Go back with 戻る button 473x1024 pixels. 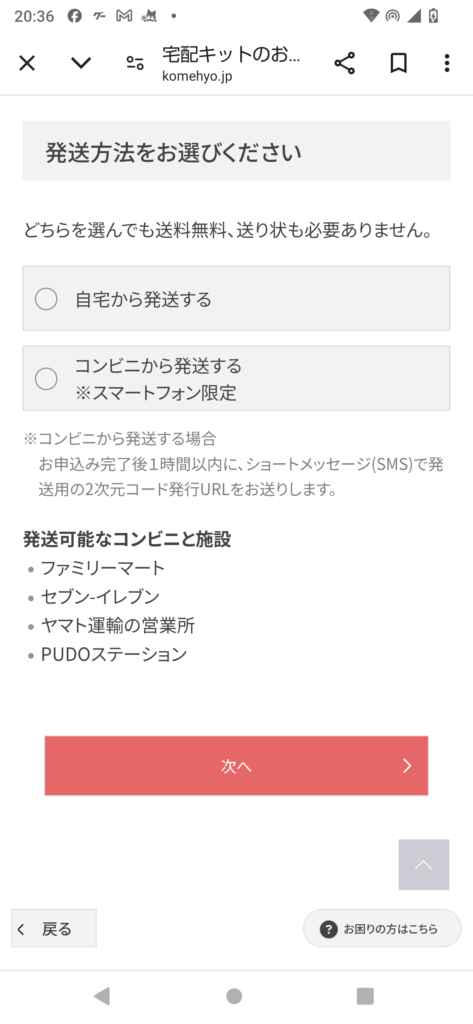[54, 928]
